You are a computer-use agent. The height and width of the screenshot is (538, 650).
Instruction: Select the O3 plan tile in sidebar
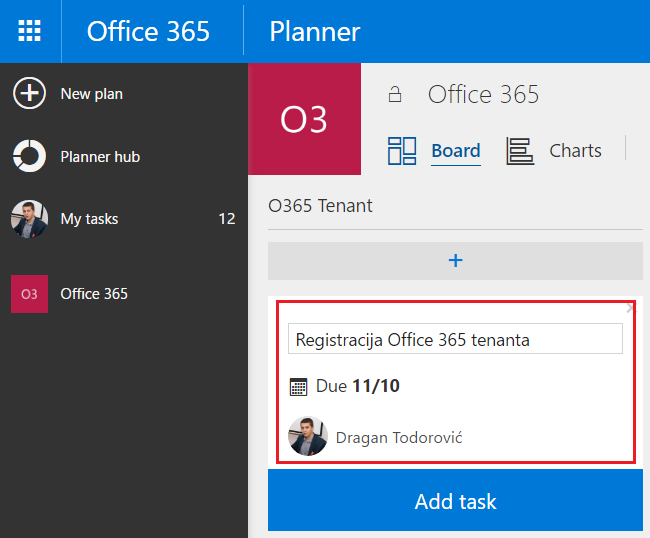click(29, 294)
